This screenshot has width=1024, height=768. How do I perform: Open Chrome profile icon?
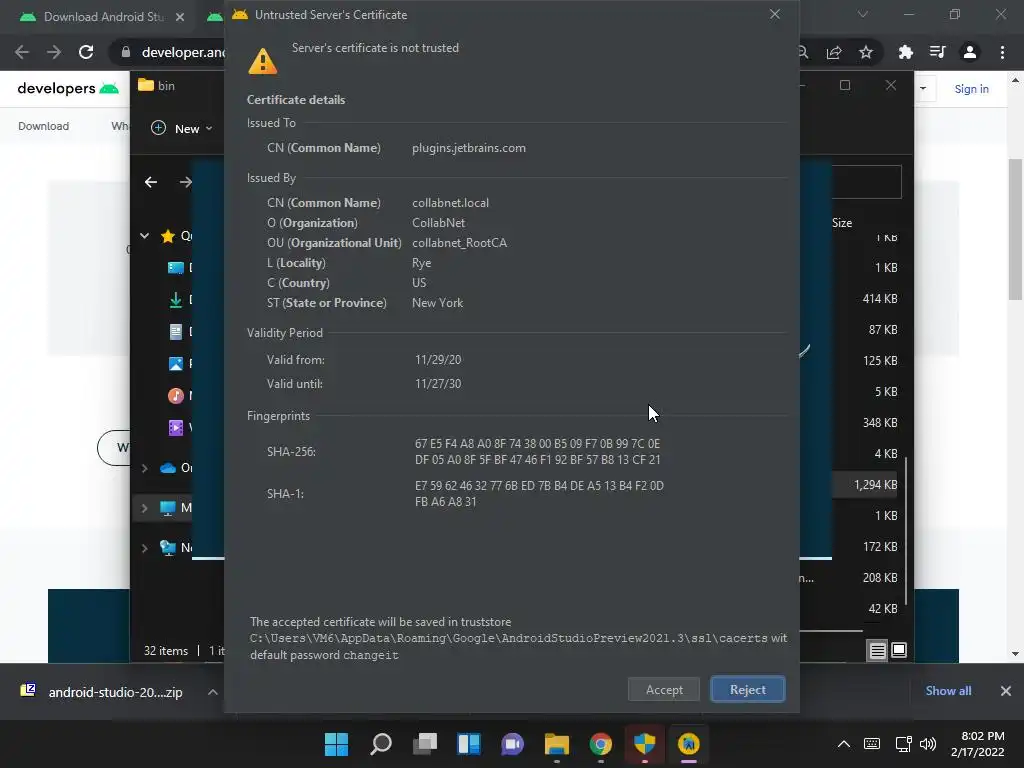(969, 52)
